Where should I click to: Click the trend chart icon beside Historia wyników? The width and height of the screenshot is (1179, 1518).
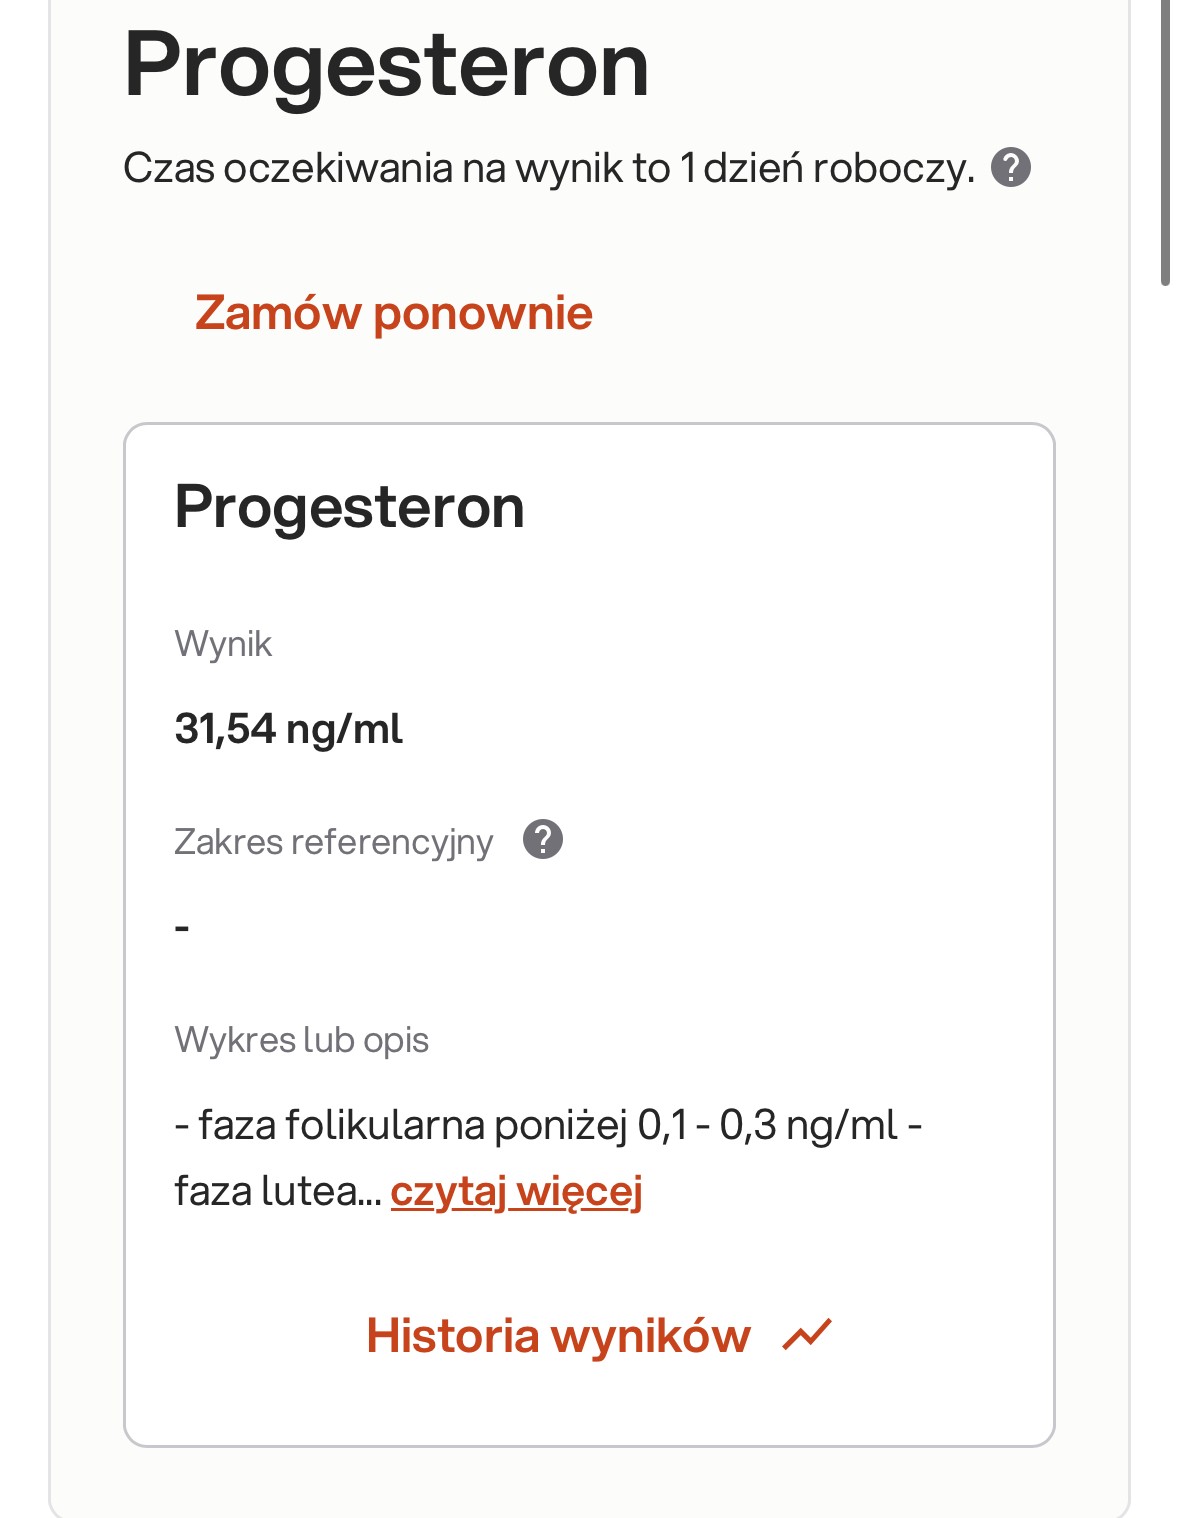point(807,1335)
